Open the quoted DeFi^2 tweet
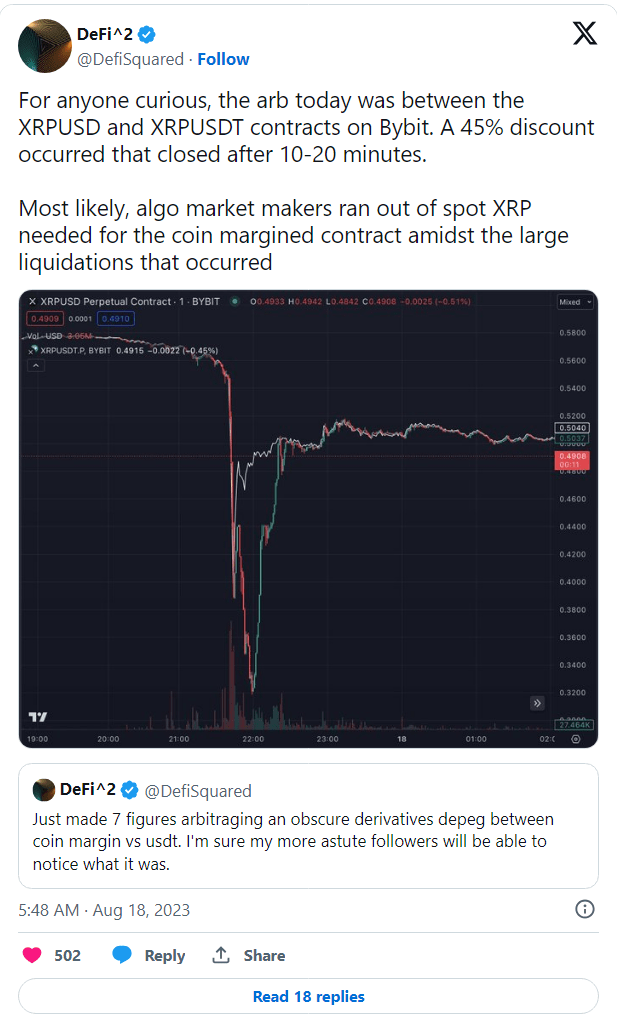This screenshot has height=1016, width=617. [308, 826]
